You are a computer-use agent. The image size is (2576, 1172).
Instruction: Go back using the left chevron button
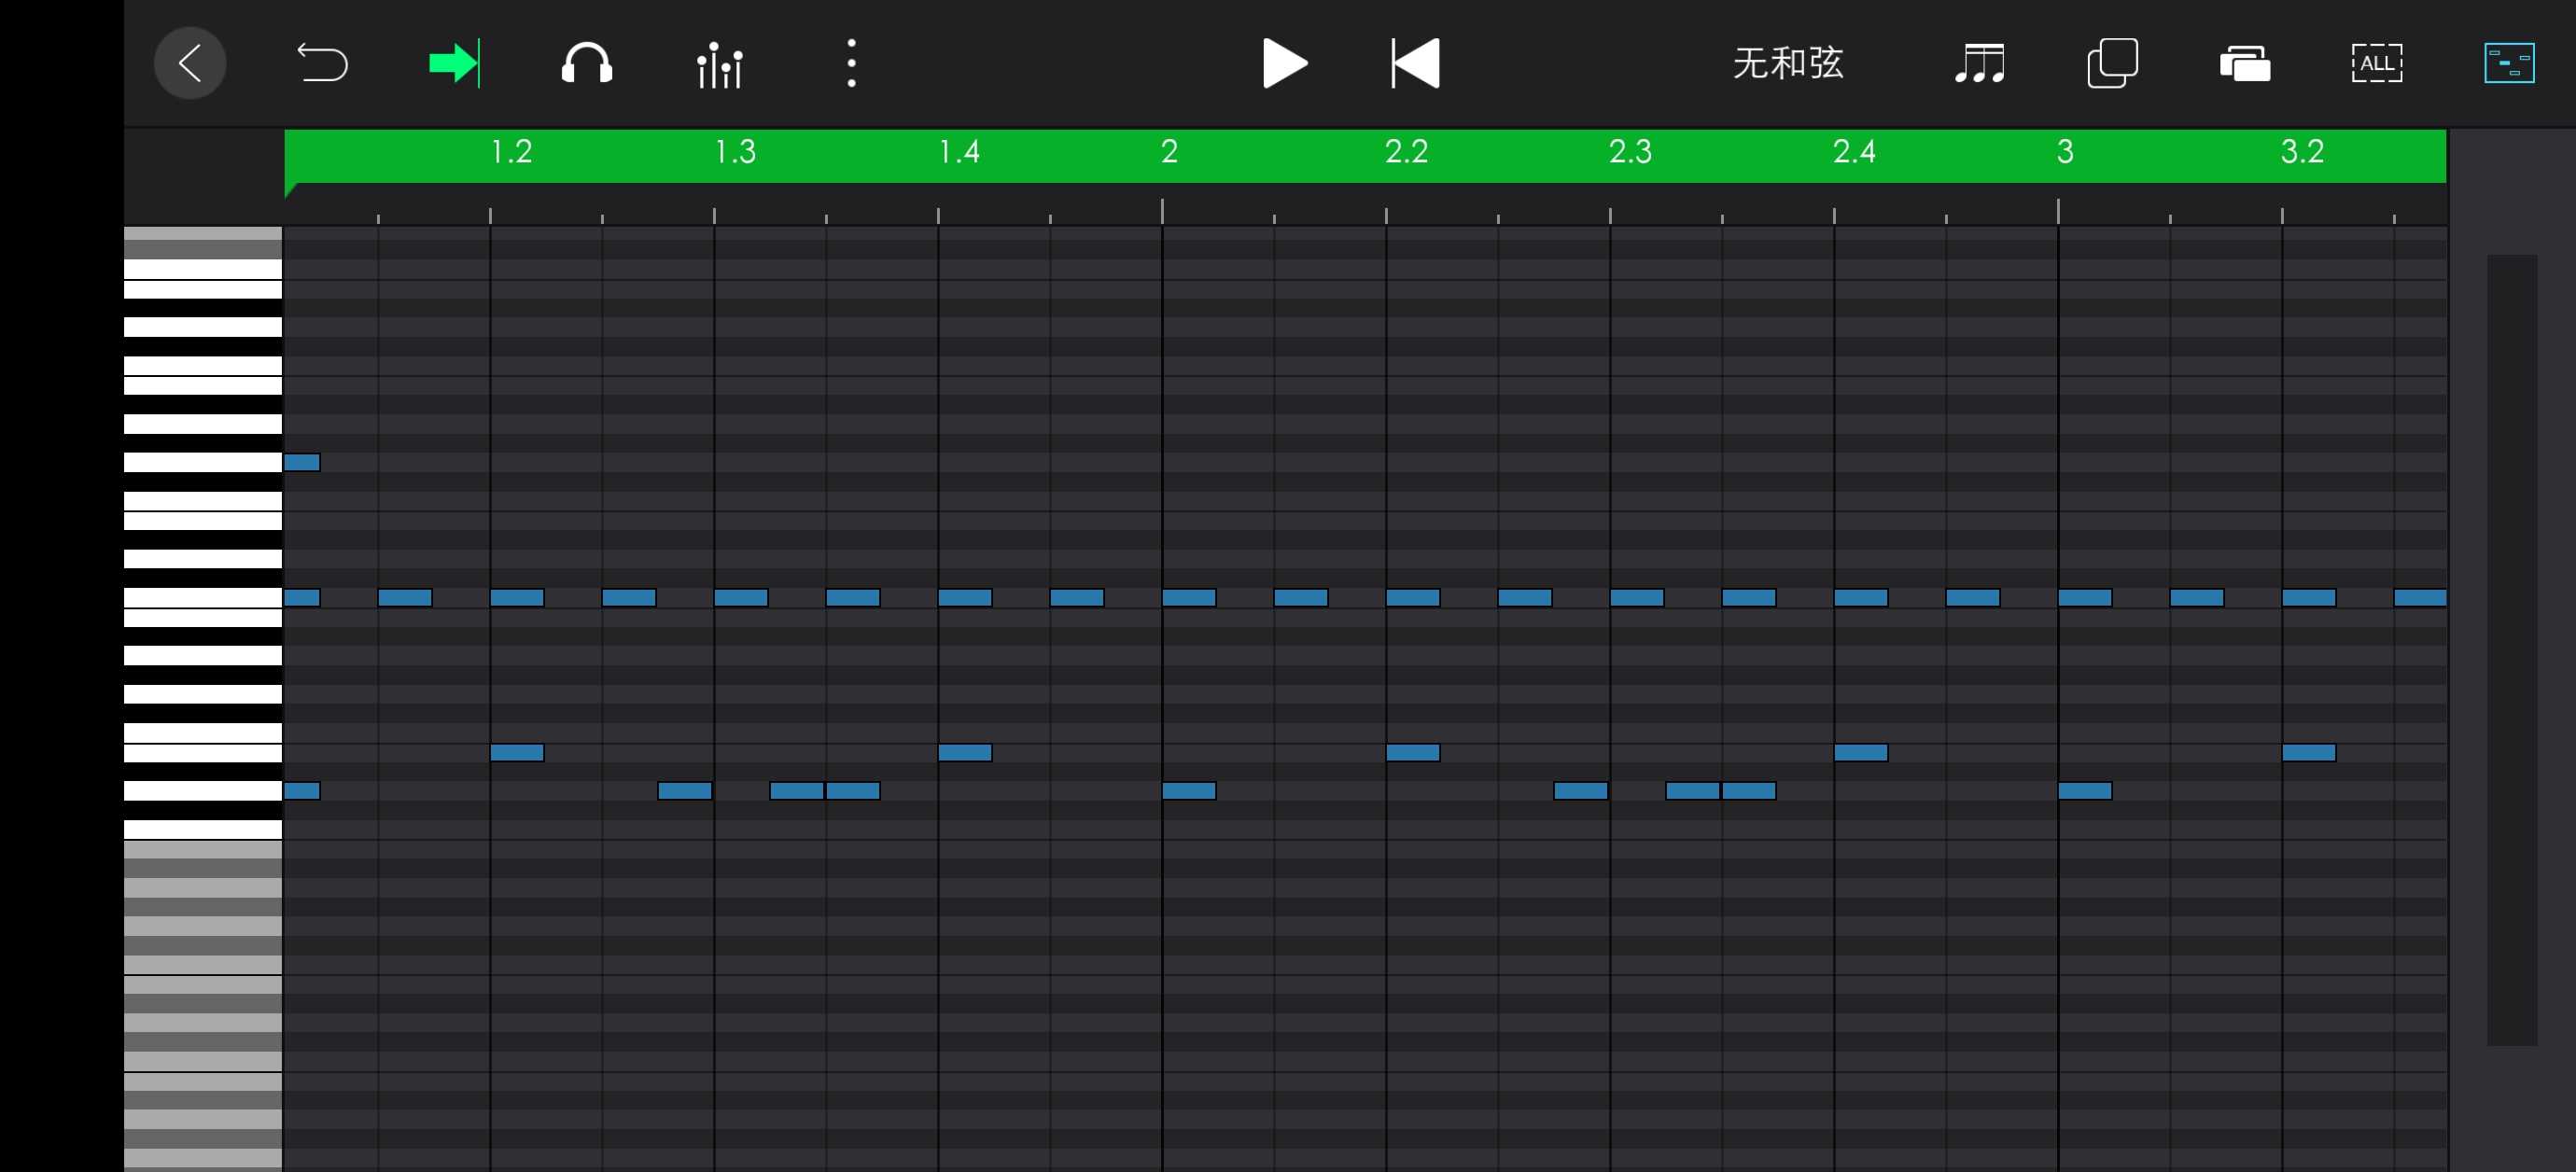tap(189, 64)
